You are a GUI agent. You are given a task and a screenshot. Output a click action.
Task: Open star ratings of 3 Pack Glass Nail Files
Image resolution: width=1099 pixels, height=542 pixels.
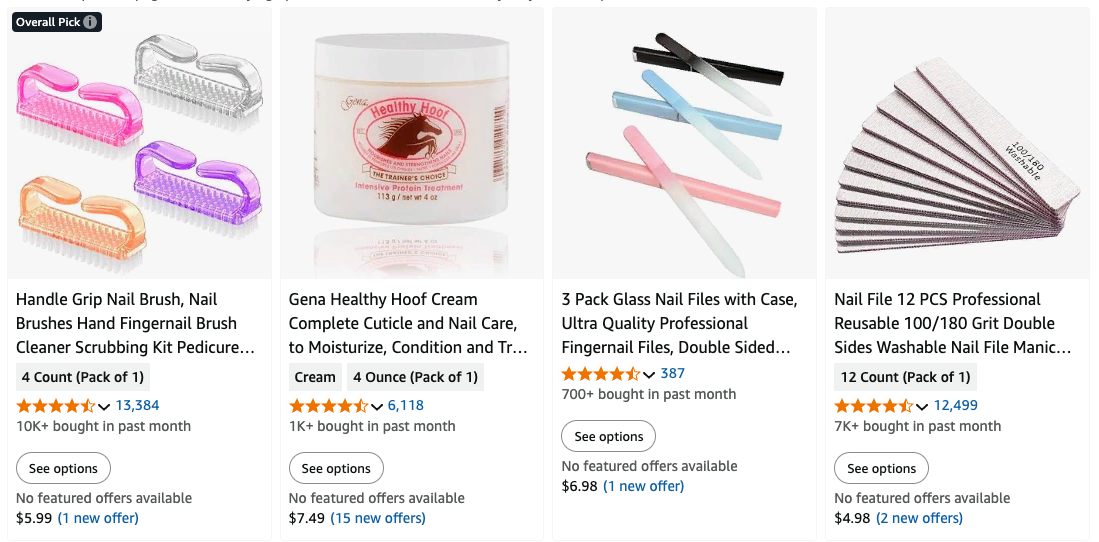click(601, 373)
